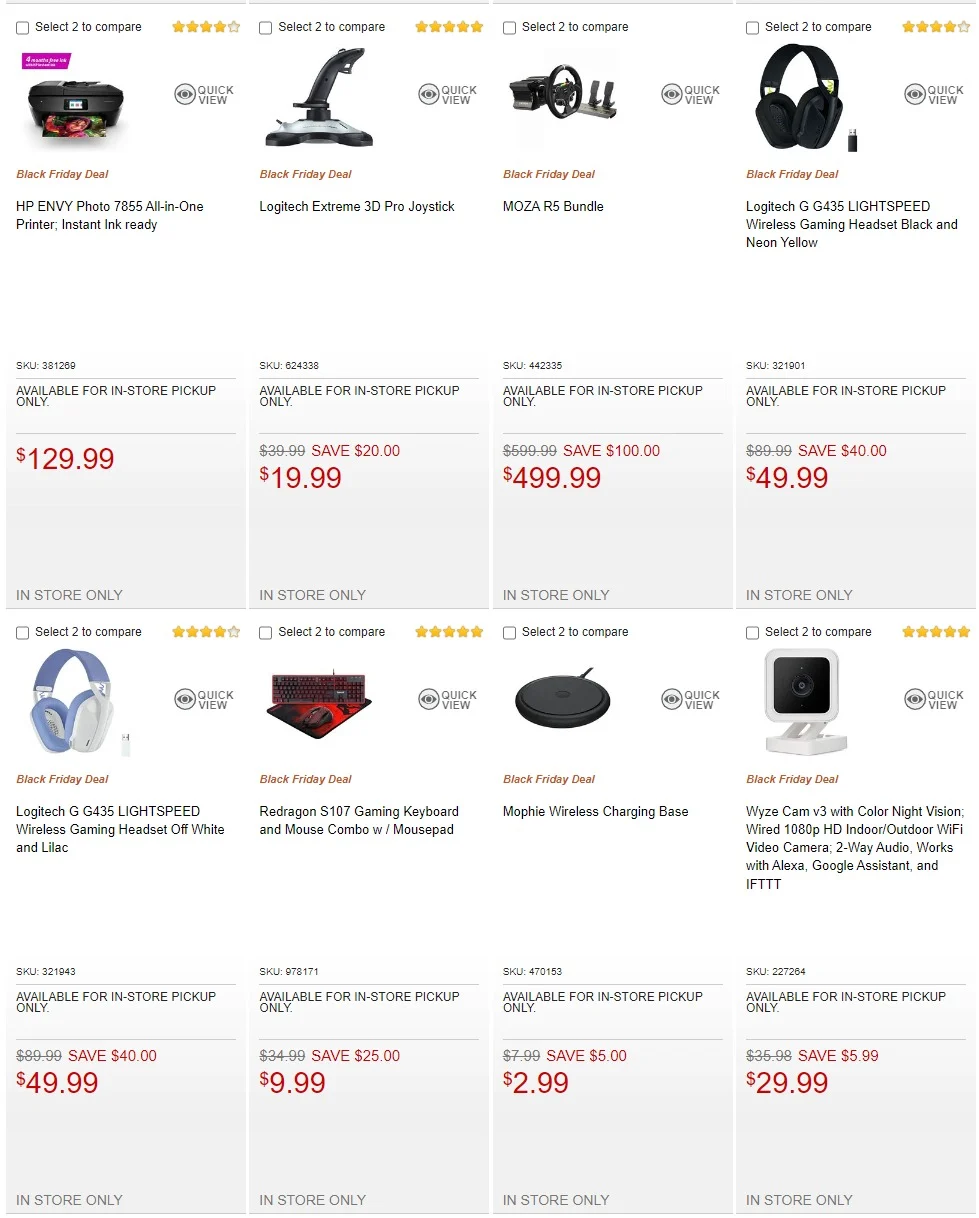Click the Redragon keyboard and mouse product image
Screen dimensions: 979x1218
319,703
